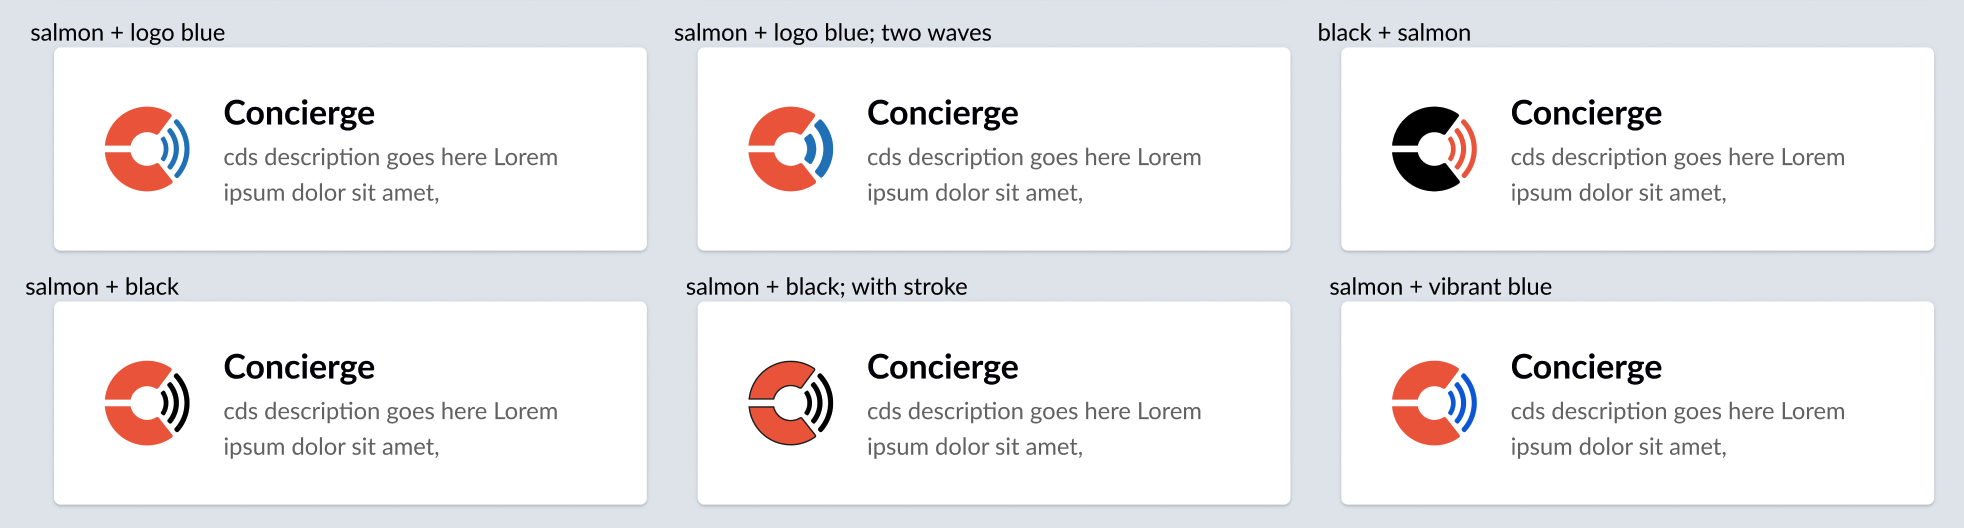Click the Concierge title in the with stroke card

coord(942,368)
